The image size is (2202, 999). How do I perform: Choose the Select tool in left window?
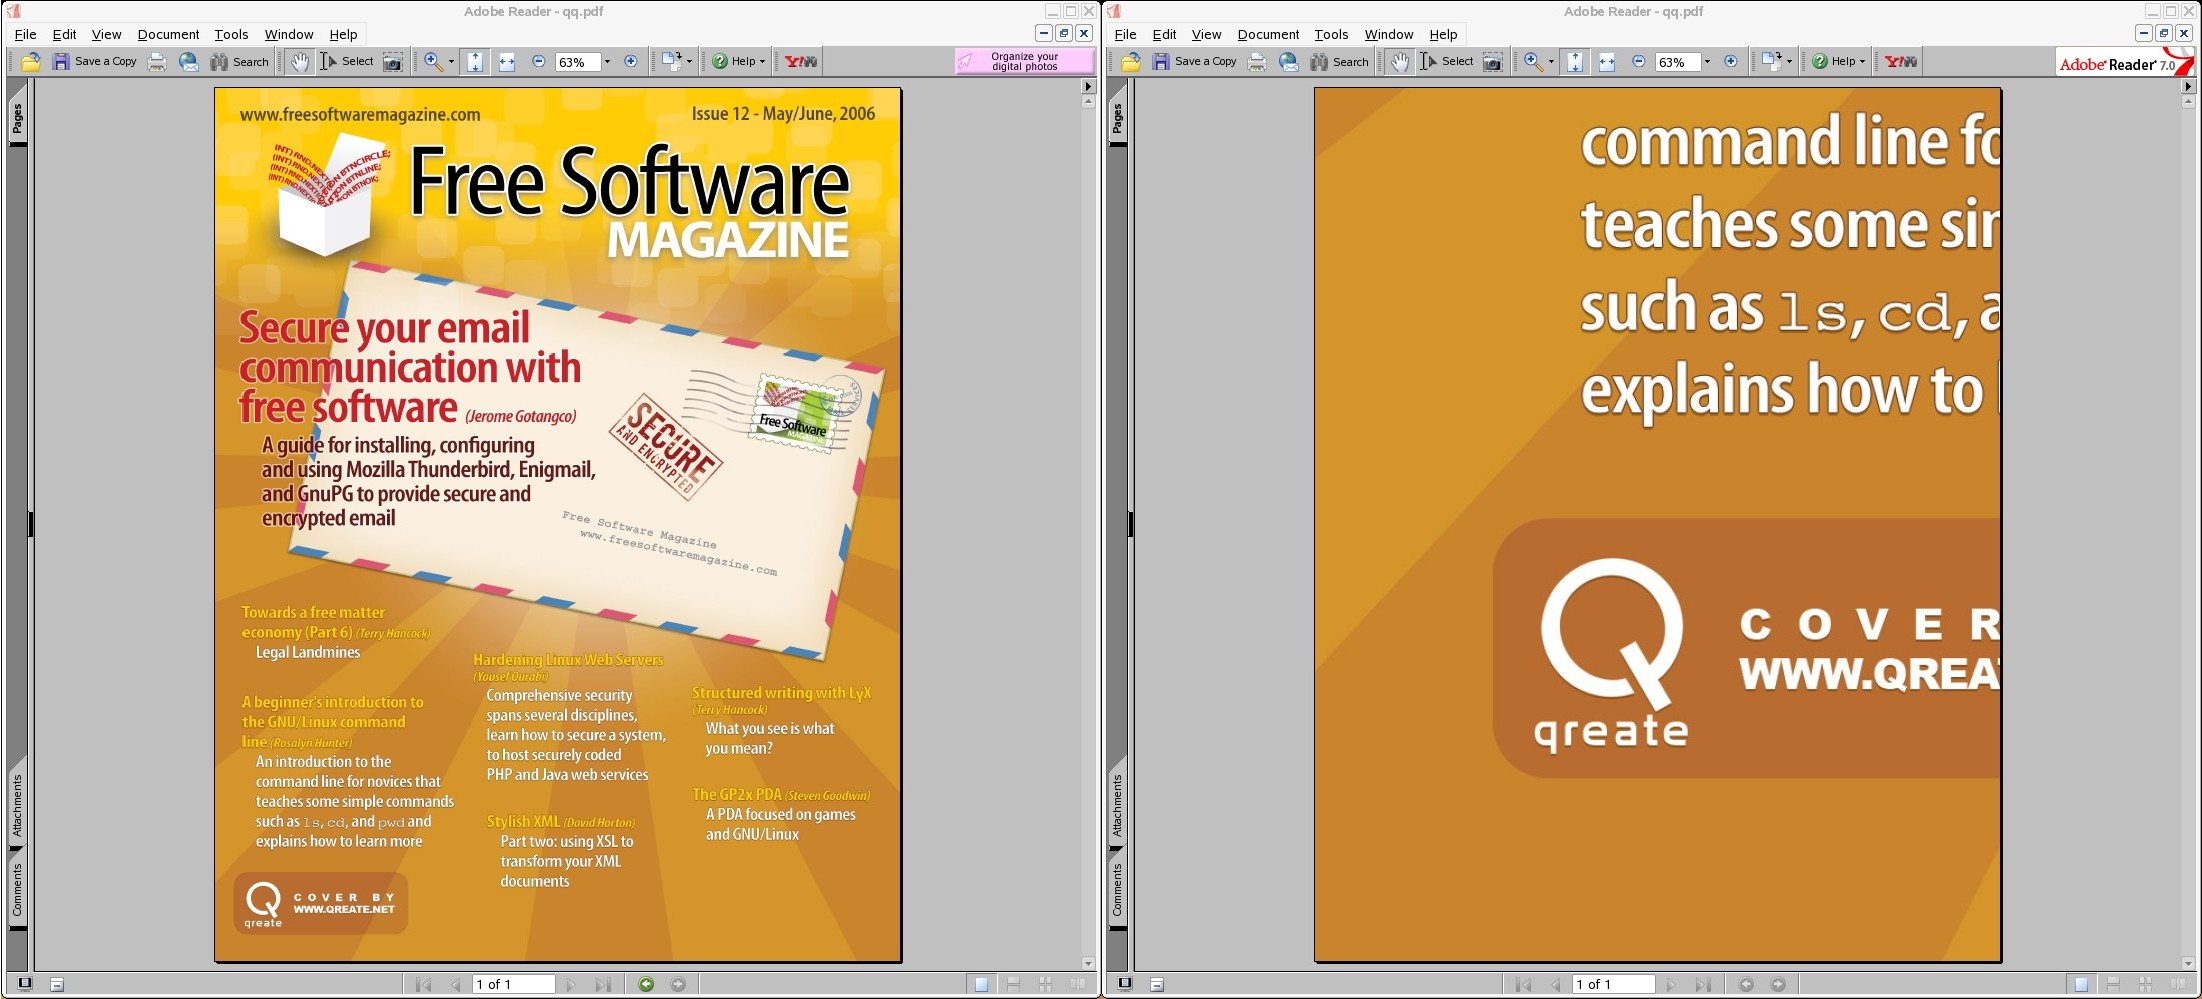pos(347,62)
